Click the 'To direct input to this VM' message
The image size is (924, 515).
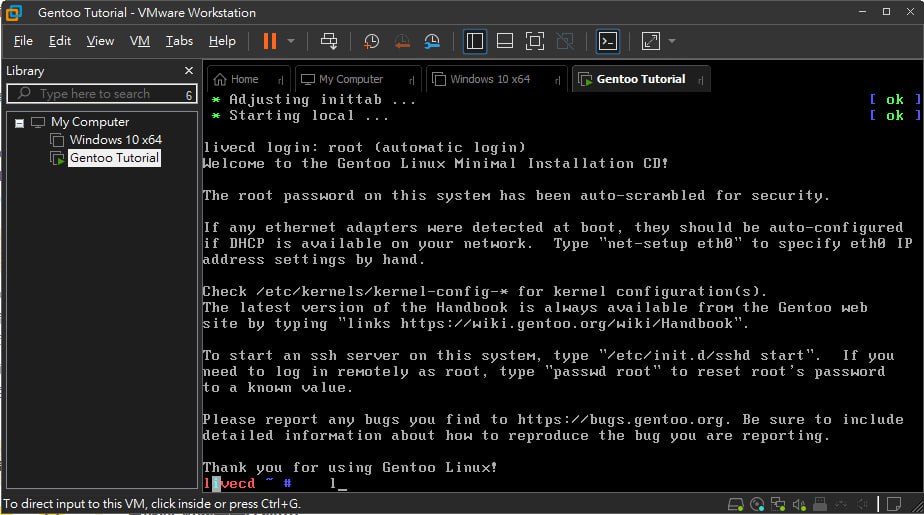[x=153, y=504]
